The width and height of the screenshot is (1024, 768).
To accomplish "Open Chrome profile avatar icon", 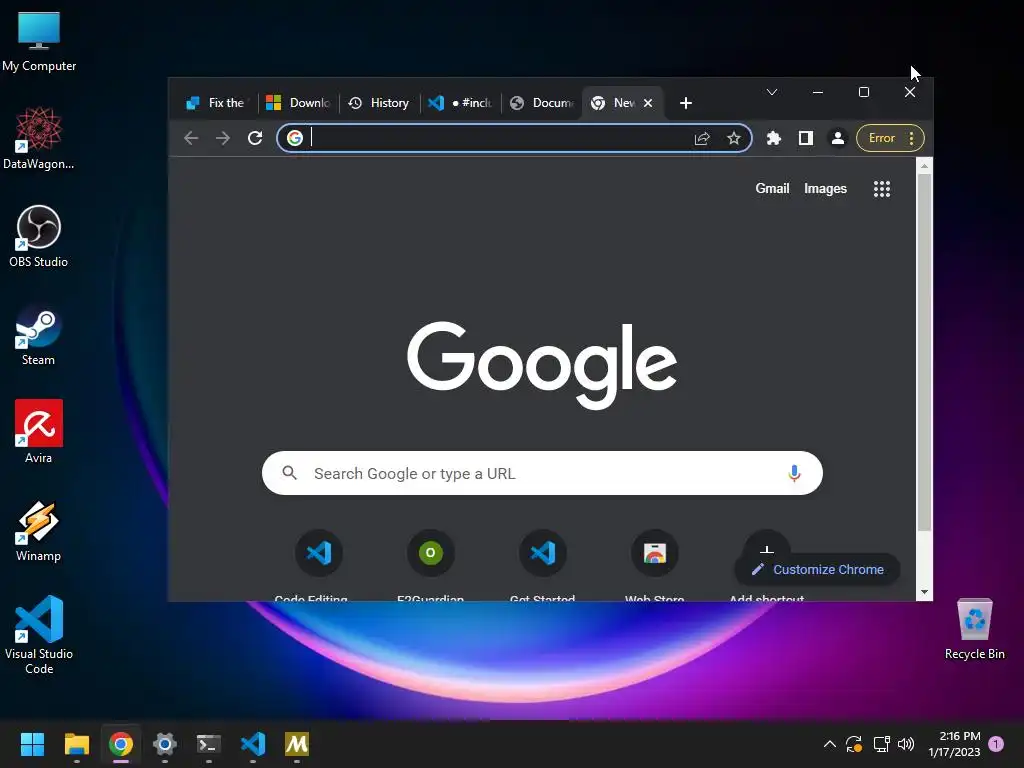I will (838, 138).
